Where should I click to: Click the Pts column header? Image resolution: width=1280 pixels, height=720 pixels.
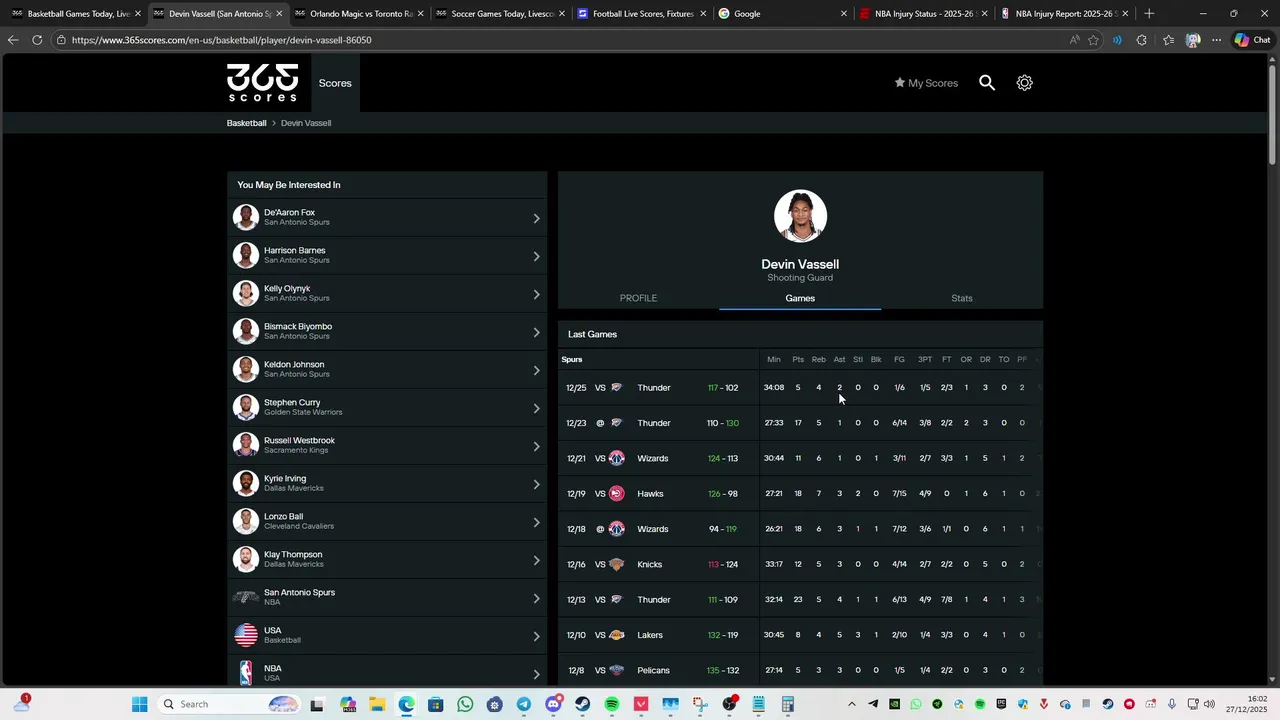[798, 360]
